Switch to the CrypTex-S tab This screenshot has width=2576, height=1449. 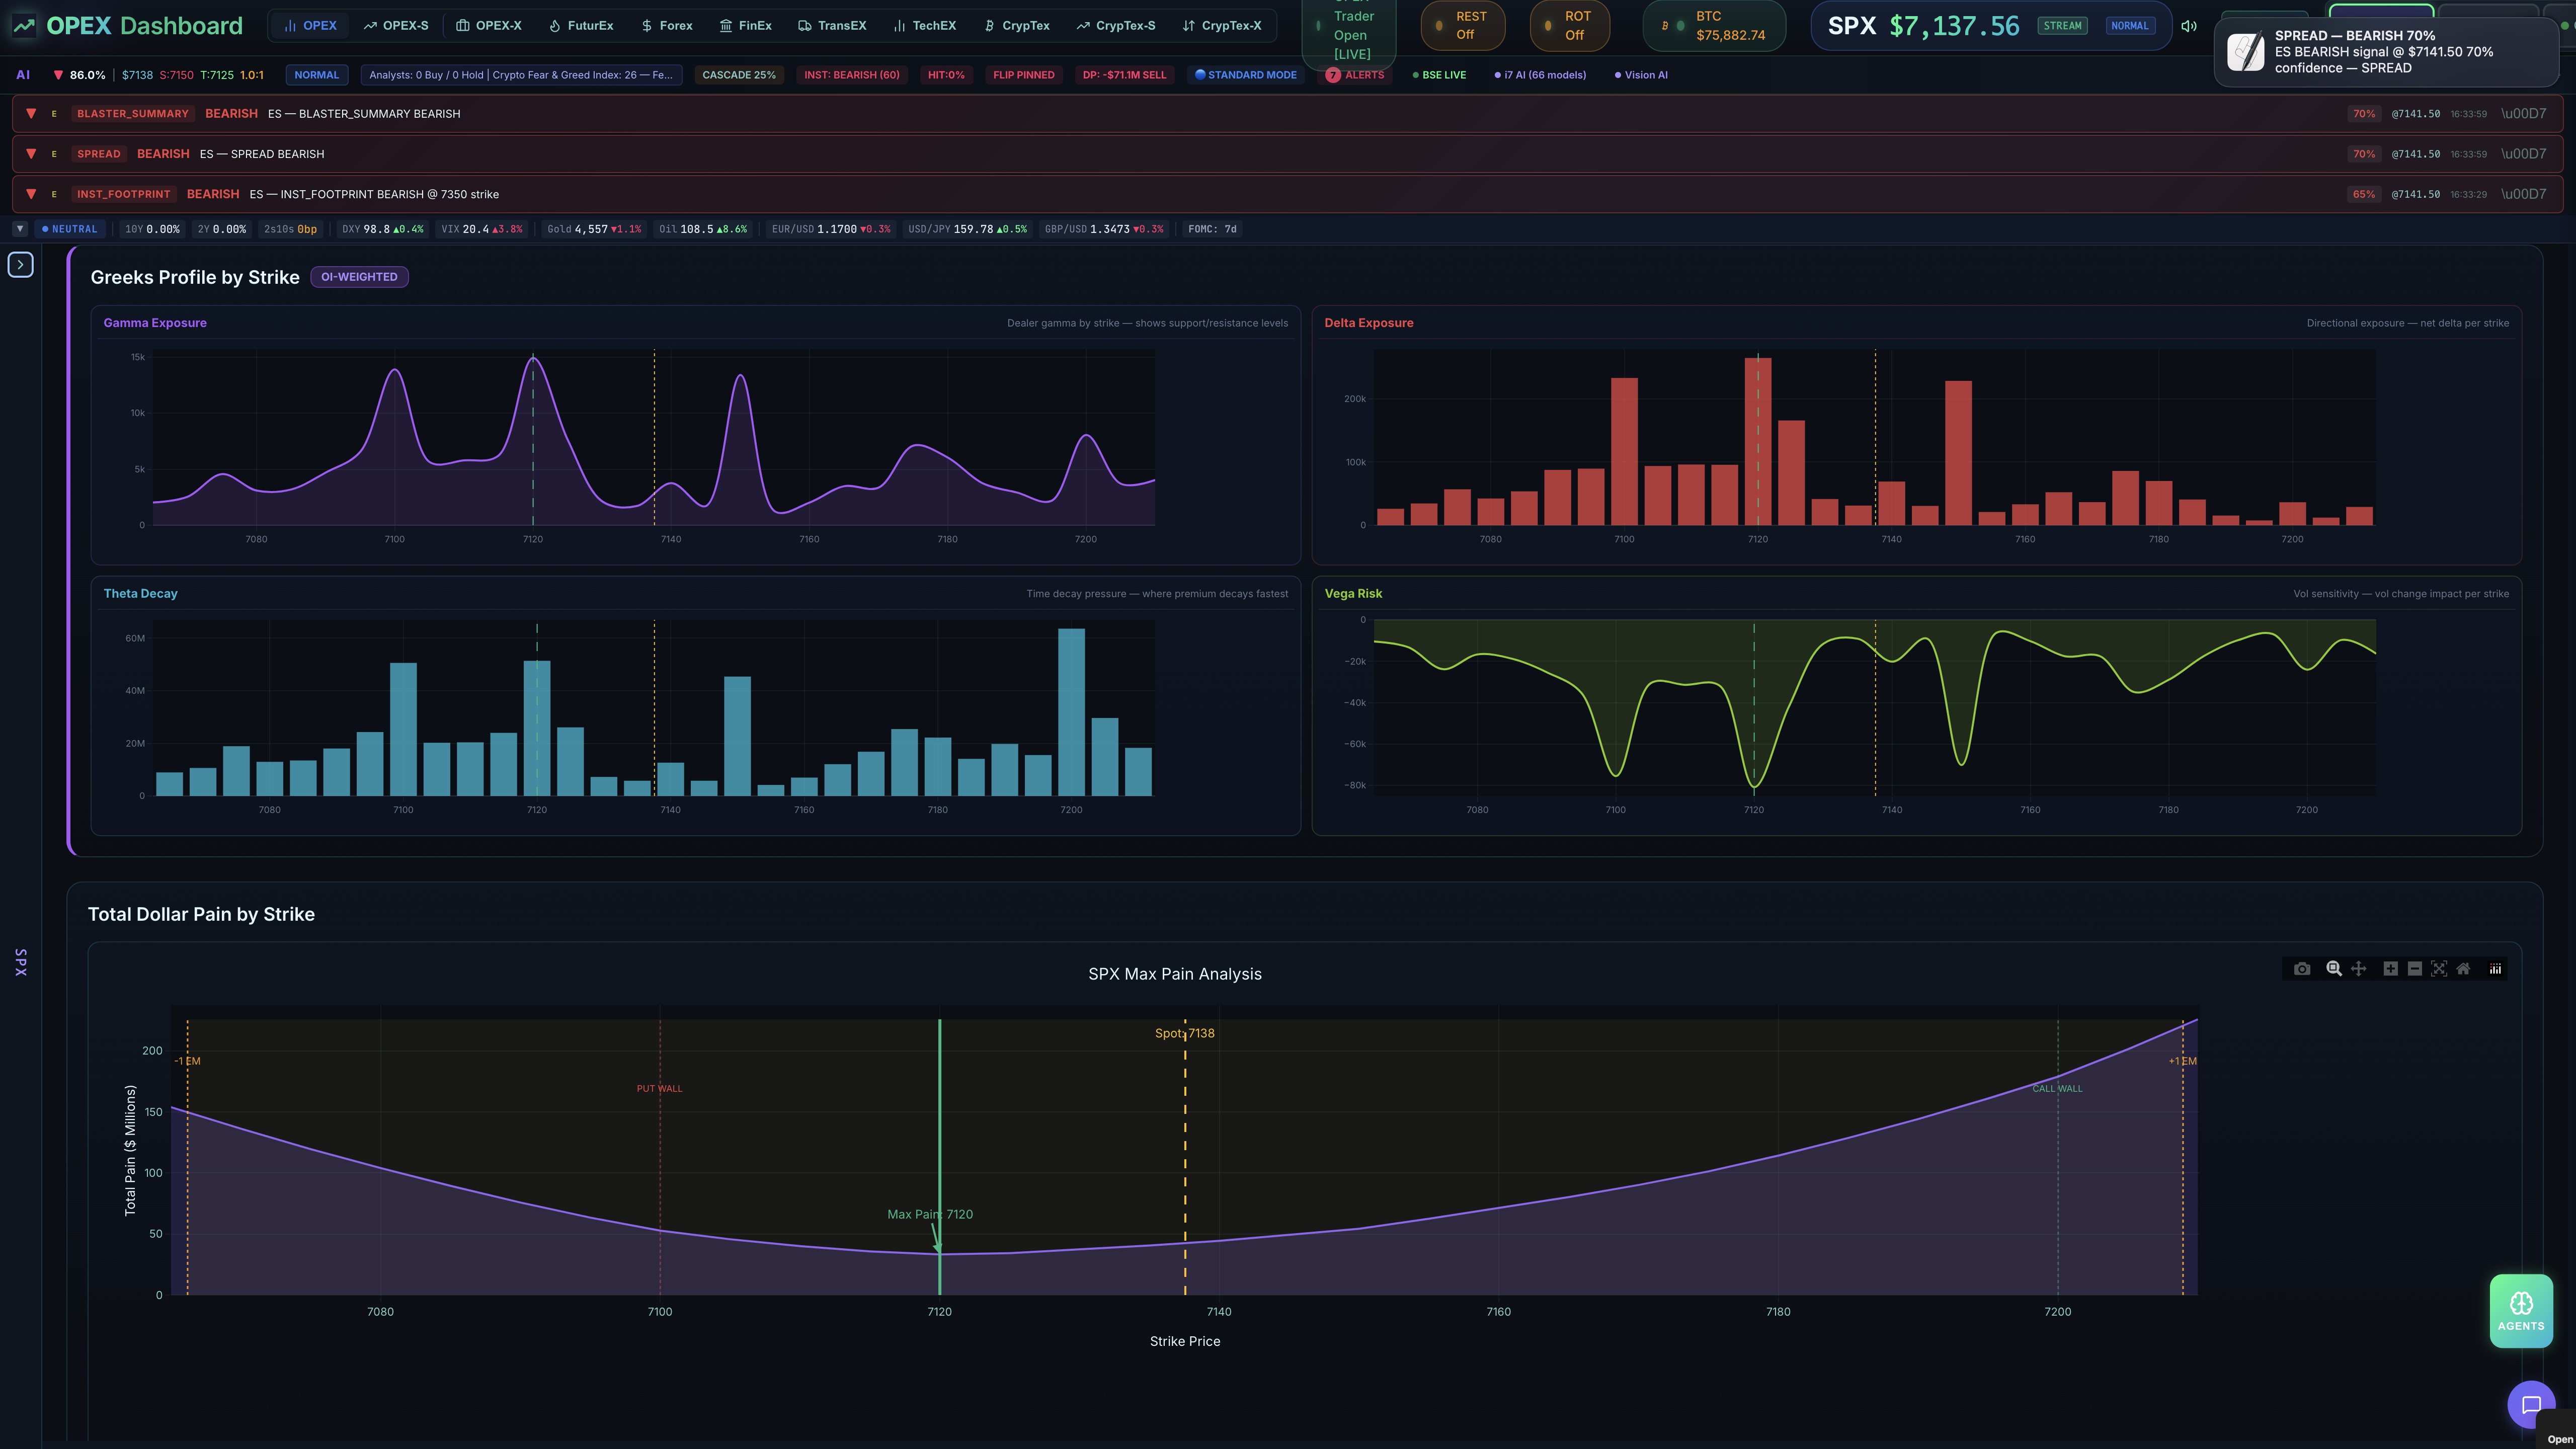point(1116,26)
